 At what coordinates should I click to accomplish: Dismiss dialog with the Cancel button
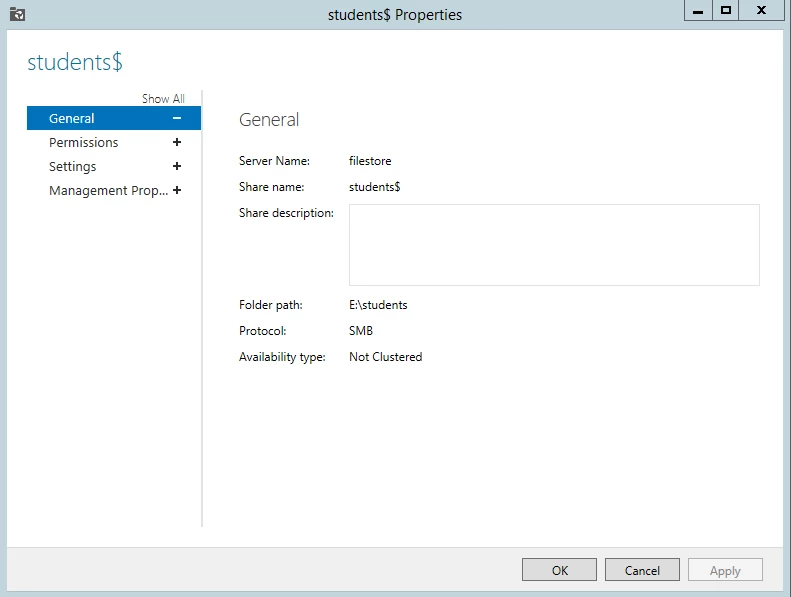(642, 570)
